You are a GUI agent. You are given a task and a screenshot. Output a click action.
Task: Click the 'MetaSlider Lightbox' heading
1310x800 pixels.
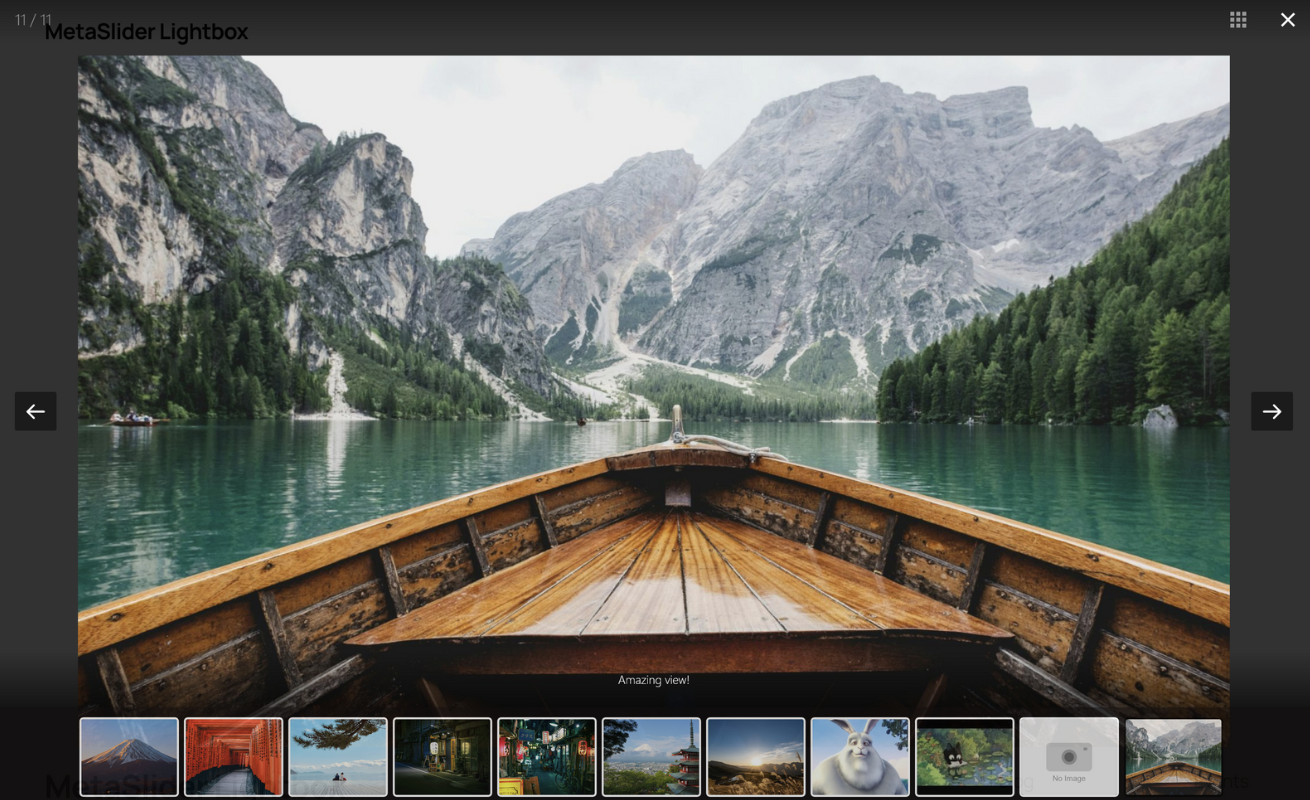coord(146,32)
